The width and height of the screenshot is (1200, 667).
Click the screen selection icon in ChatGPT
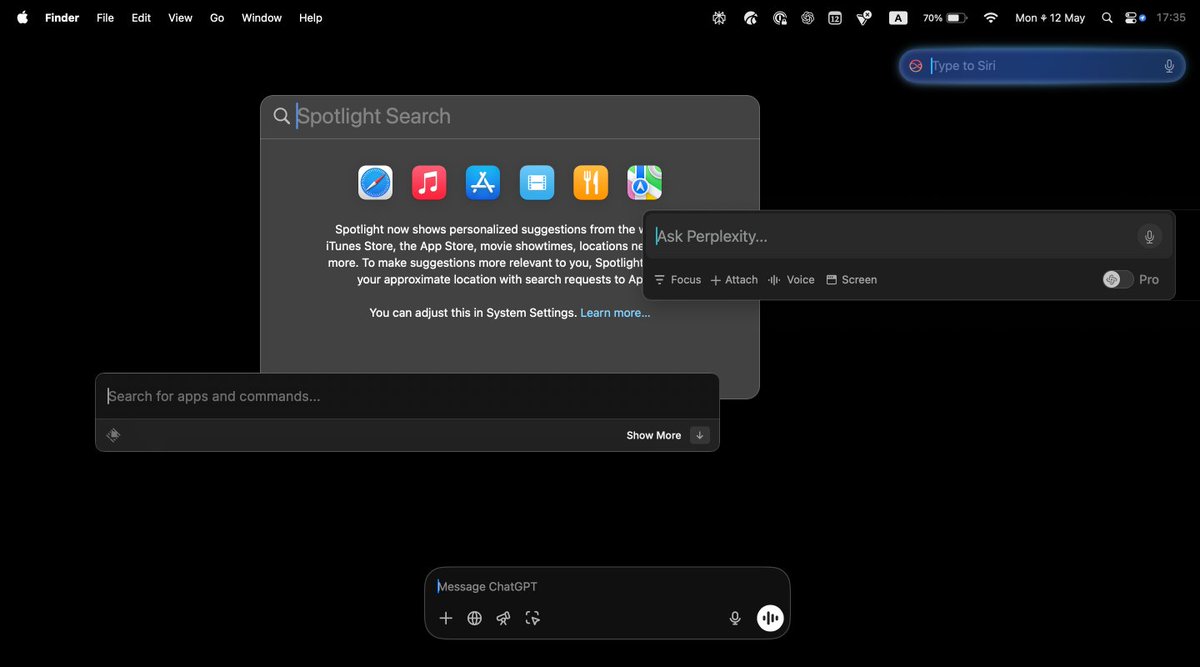(x=533, y=618)
